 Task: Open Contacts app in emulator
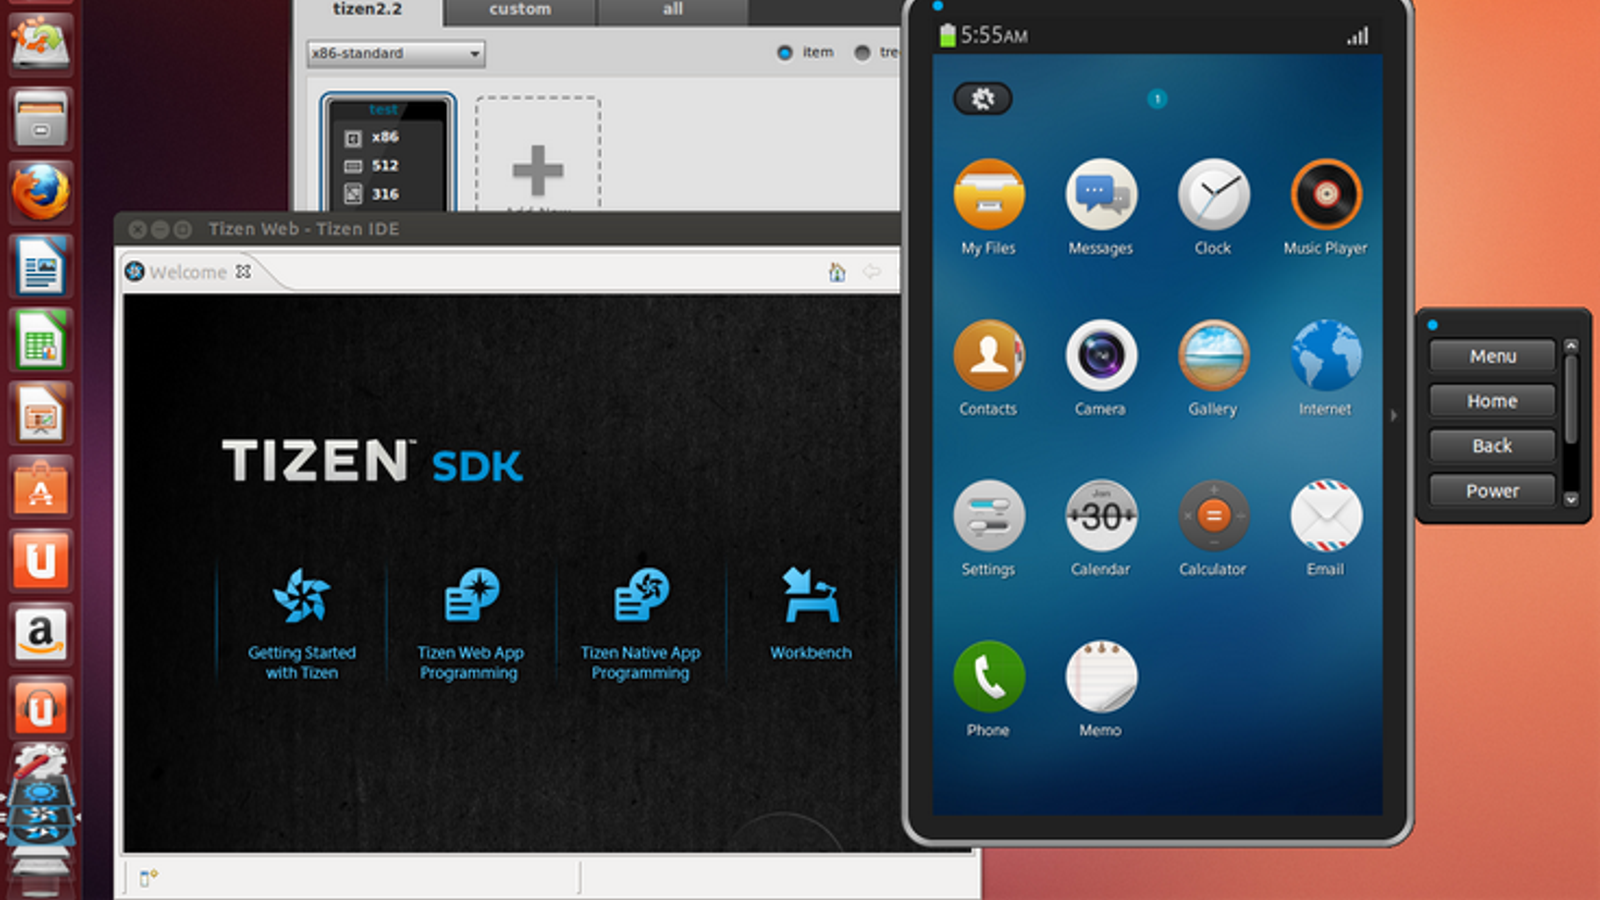coord(989,356)
